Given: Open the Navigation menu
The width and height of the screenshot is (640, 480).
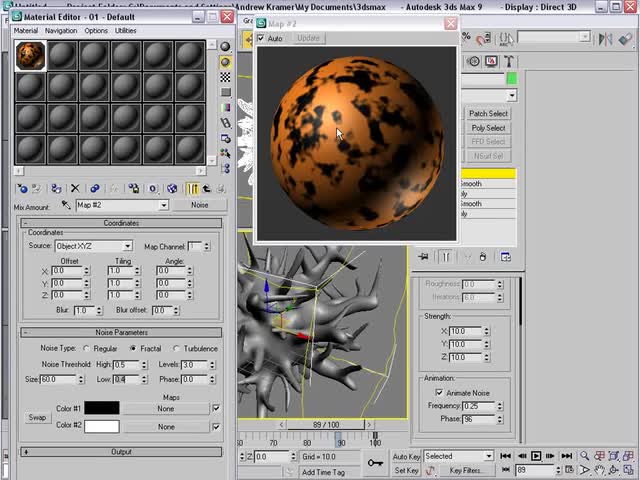Looking at the screenshot, I should [61, 31].
